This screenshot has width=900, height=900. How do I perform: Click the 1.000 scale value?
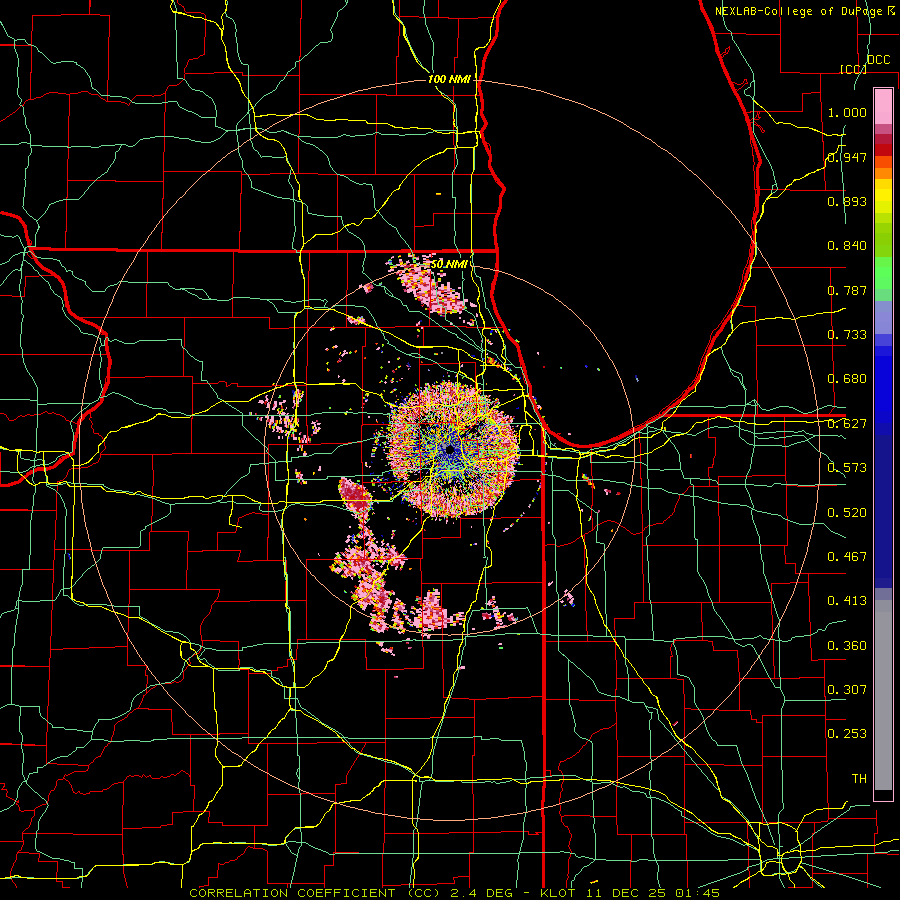pyautogui.click(x=847, y=112)
